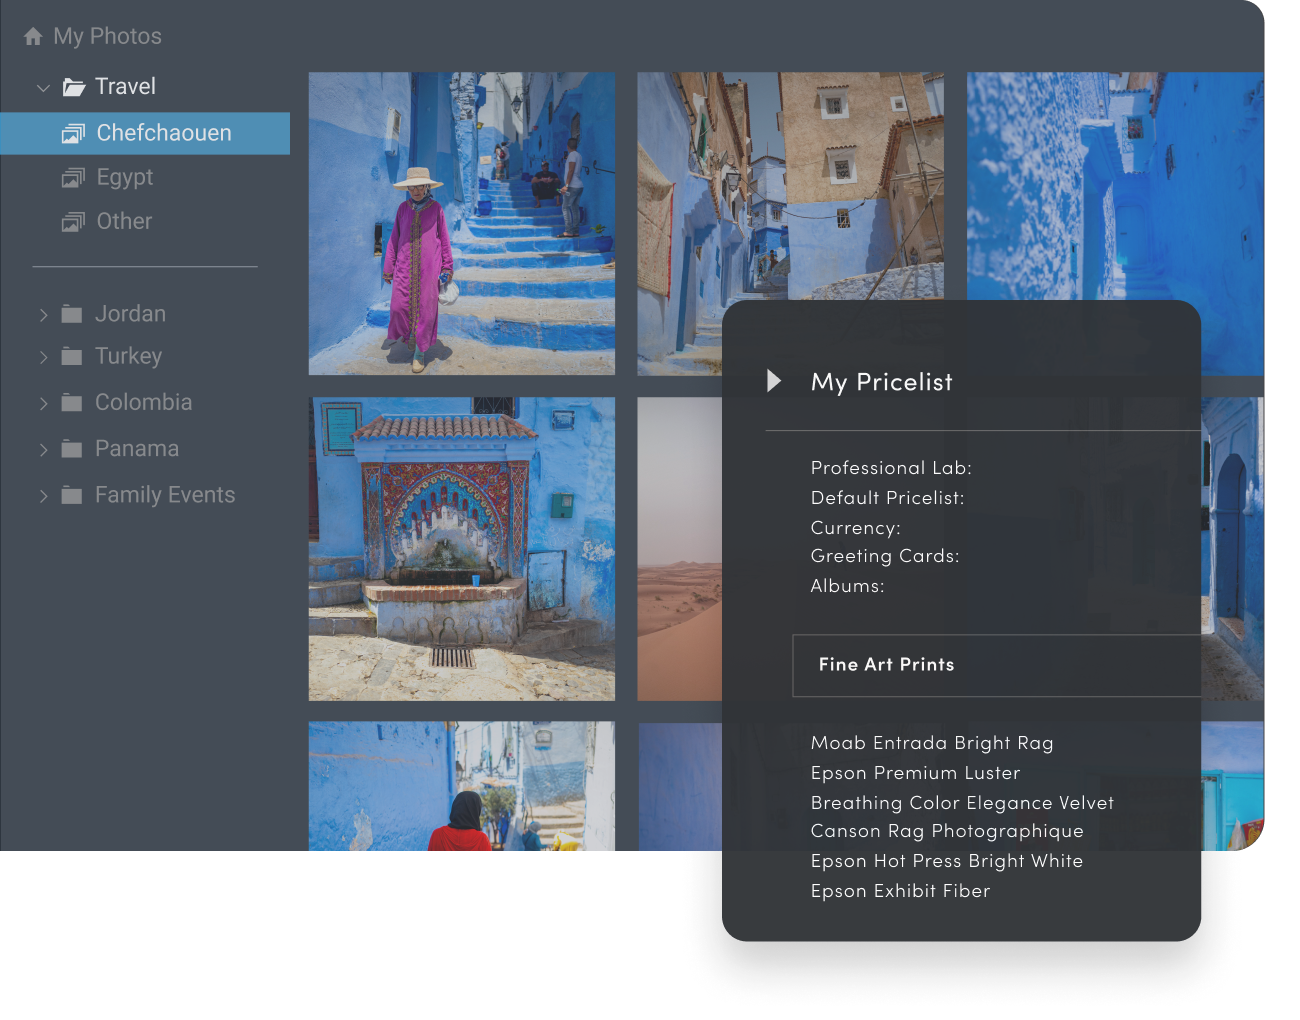This screenshot has width=1300, height=1020.
Task: Click the open folder icon next to Travel
Action: pyautogui.click(x=73, y=87)
